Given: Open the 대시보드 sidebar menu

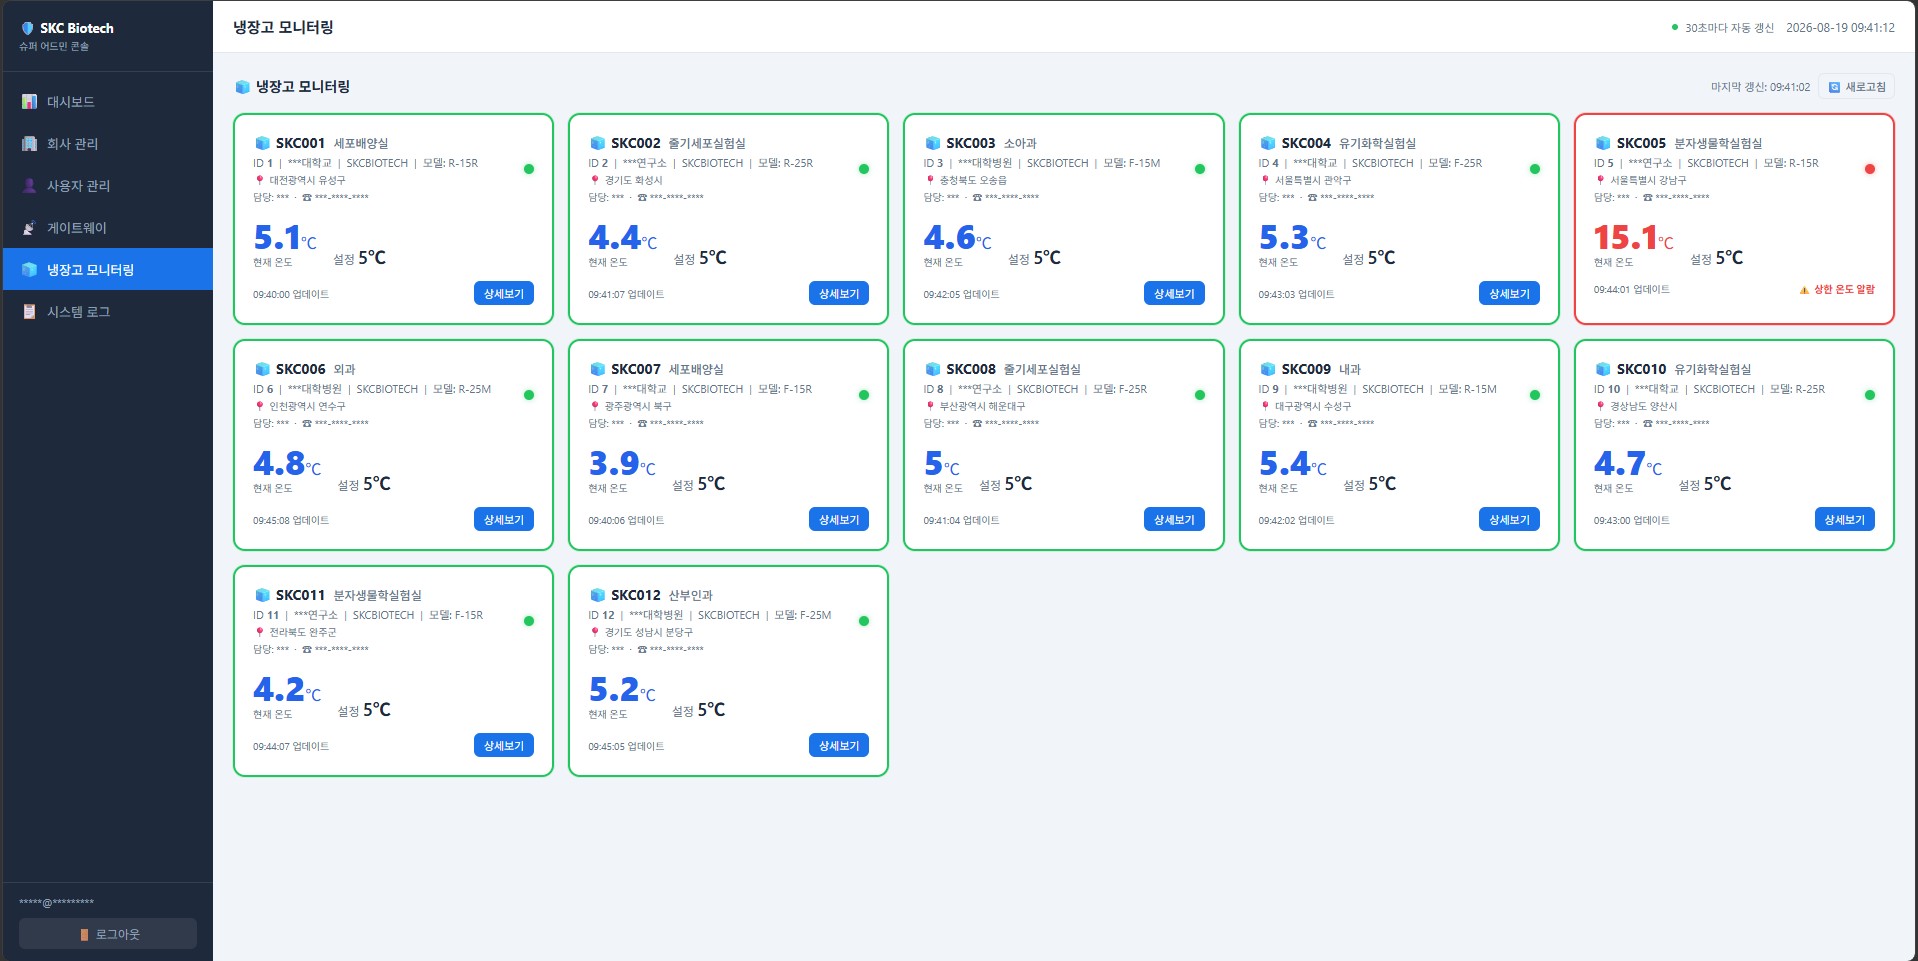Looking at the screenshot, I should click(x=107, y=102).
